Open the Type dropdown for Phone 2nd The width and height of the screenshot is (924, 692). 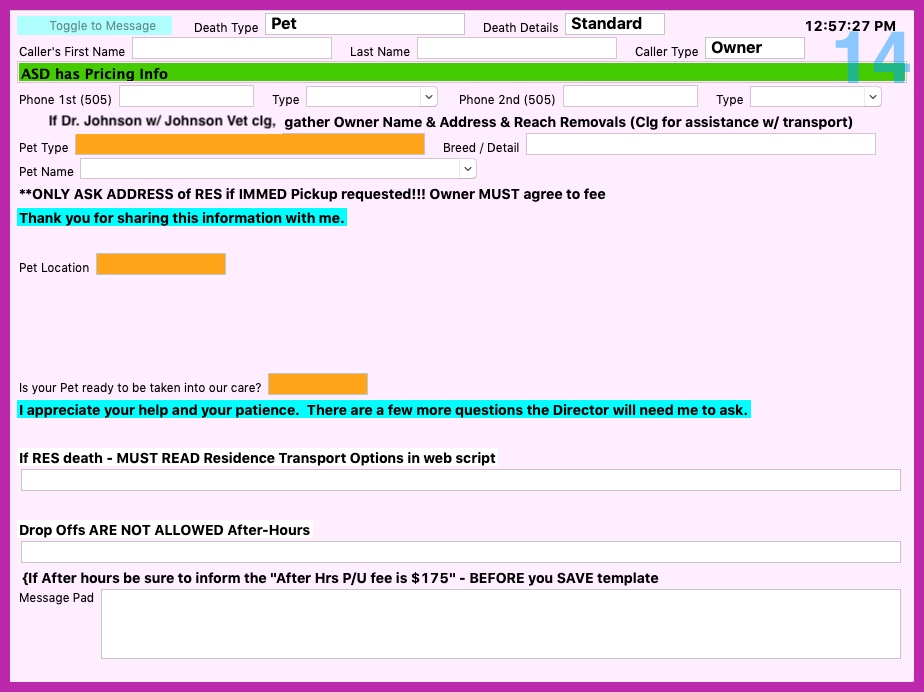[x=816, y=97]
